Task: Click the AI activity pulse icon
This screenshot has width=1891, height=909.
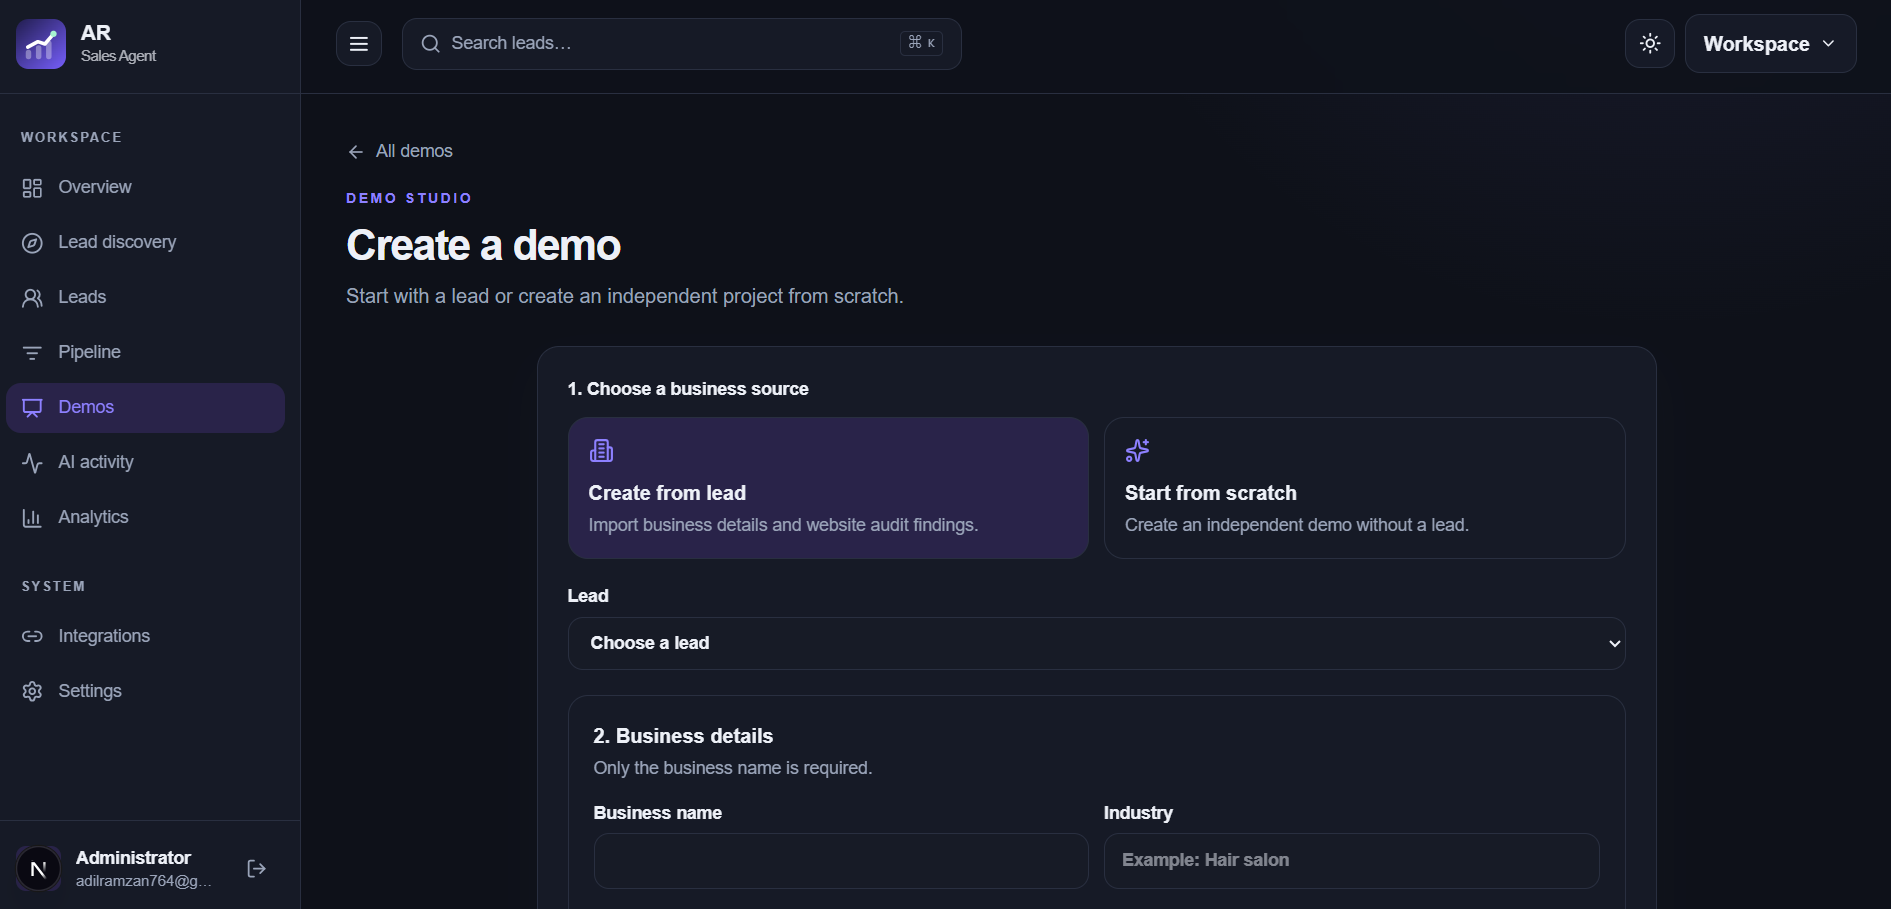Action: [x=32, y=463]
